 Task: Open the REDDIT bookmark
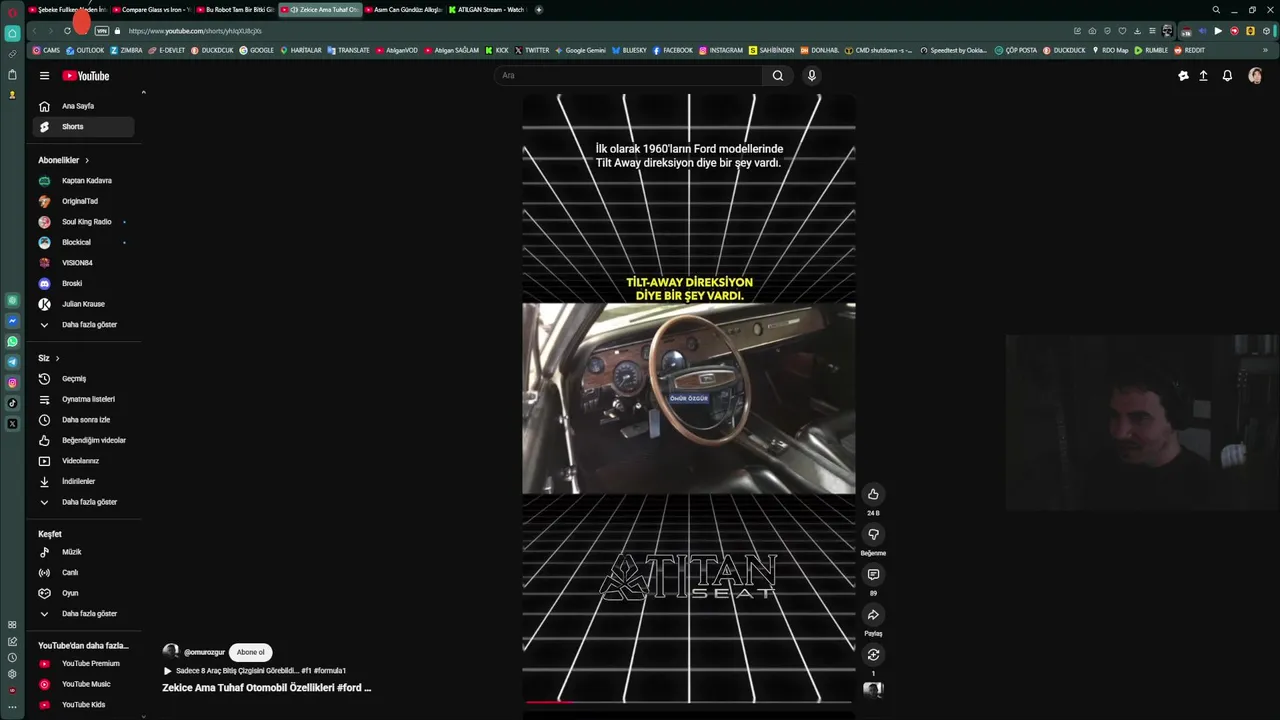click(1190, 50)
